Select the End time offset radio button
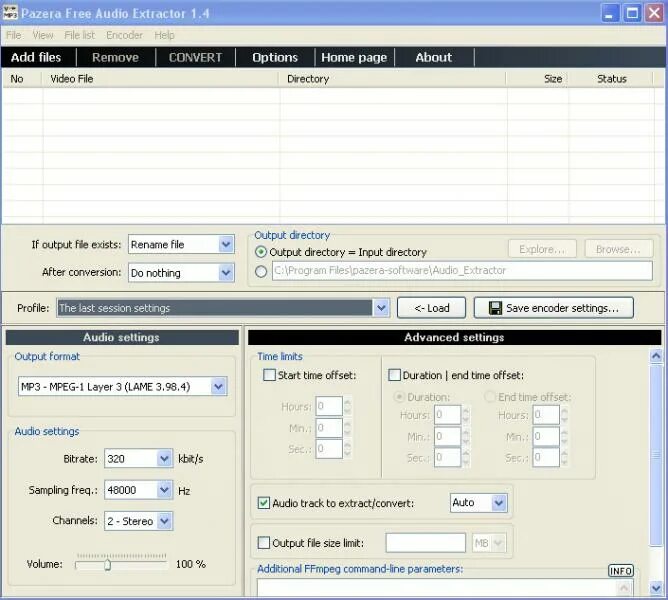Viewport: 668px width, 600px height. click(x=490, y=397)
